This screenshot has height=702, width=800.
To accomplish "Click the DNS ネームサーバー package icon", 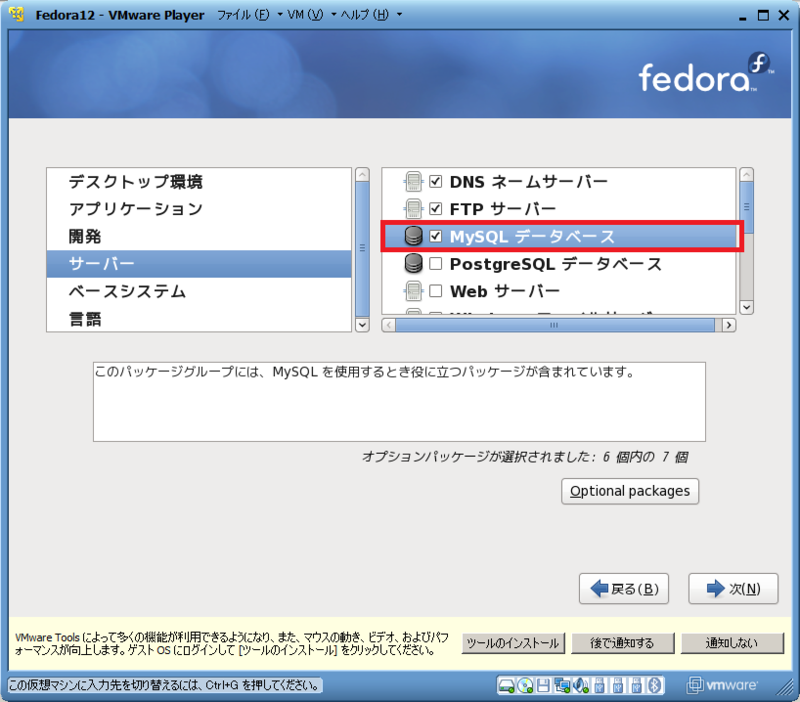I will (x=413, y=181).
